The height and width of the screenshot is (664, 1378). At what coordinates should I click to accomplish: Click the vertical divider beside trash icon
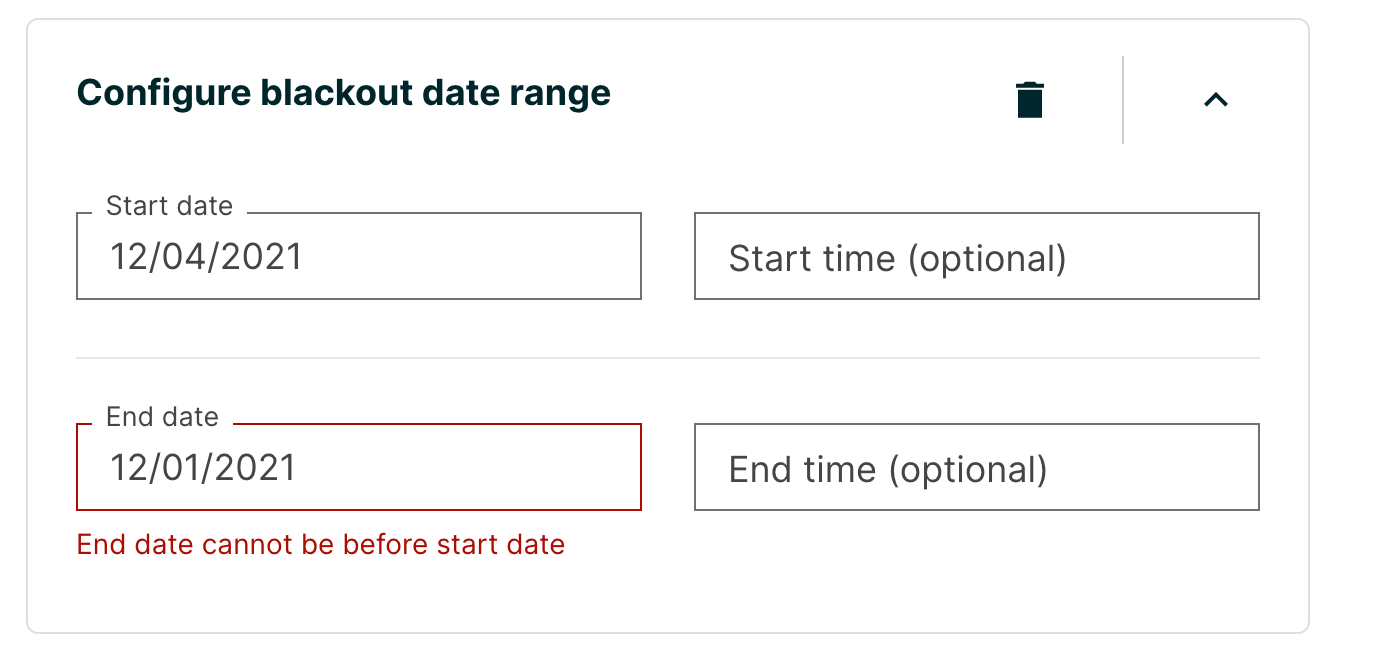tap(1123, 100)
